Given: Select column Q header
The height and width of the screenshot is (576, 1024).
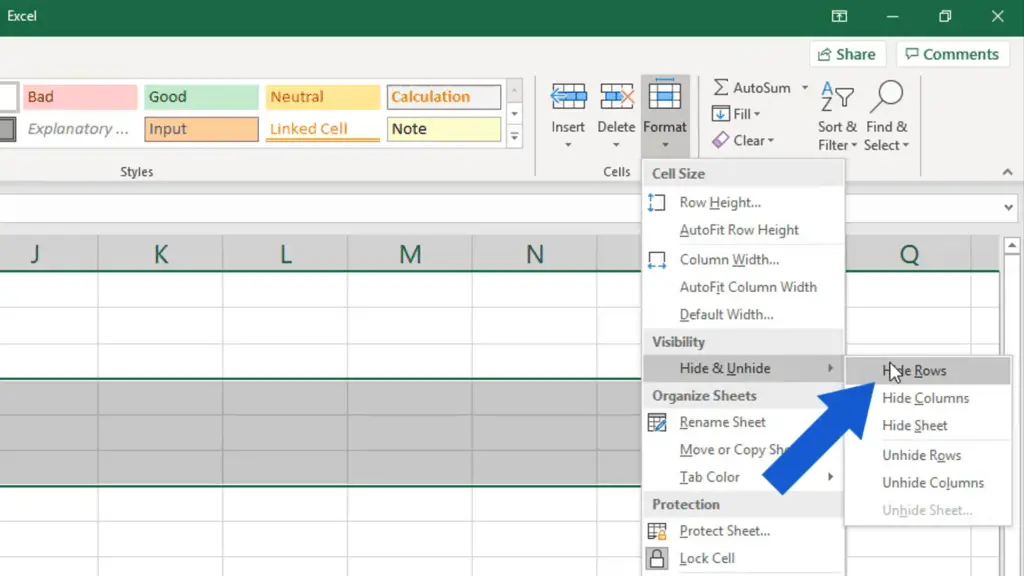Looking at the screenshot, I should tap(909, 254).
